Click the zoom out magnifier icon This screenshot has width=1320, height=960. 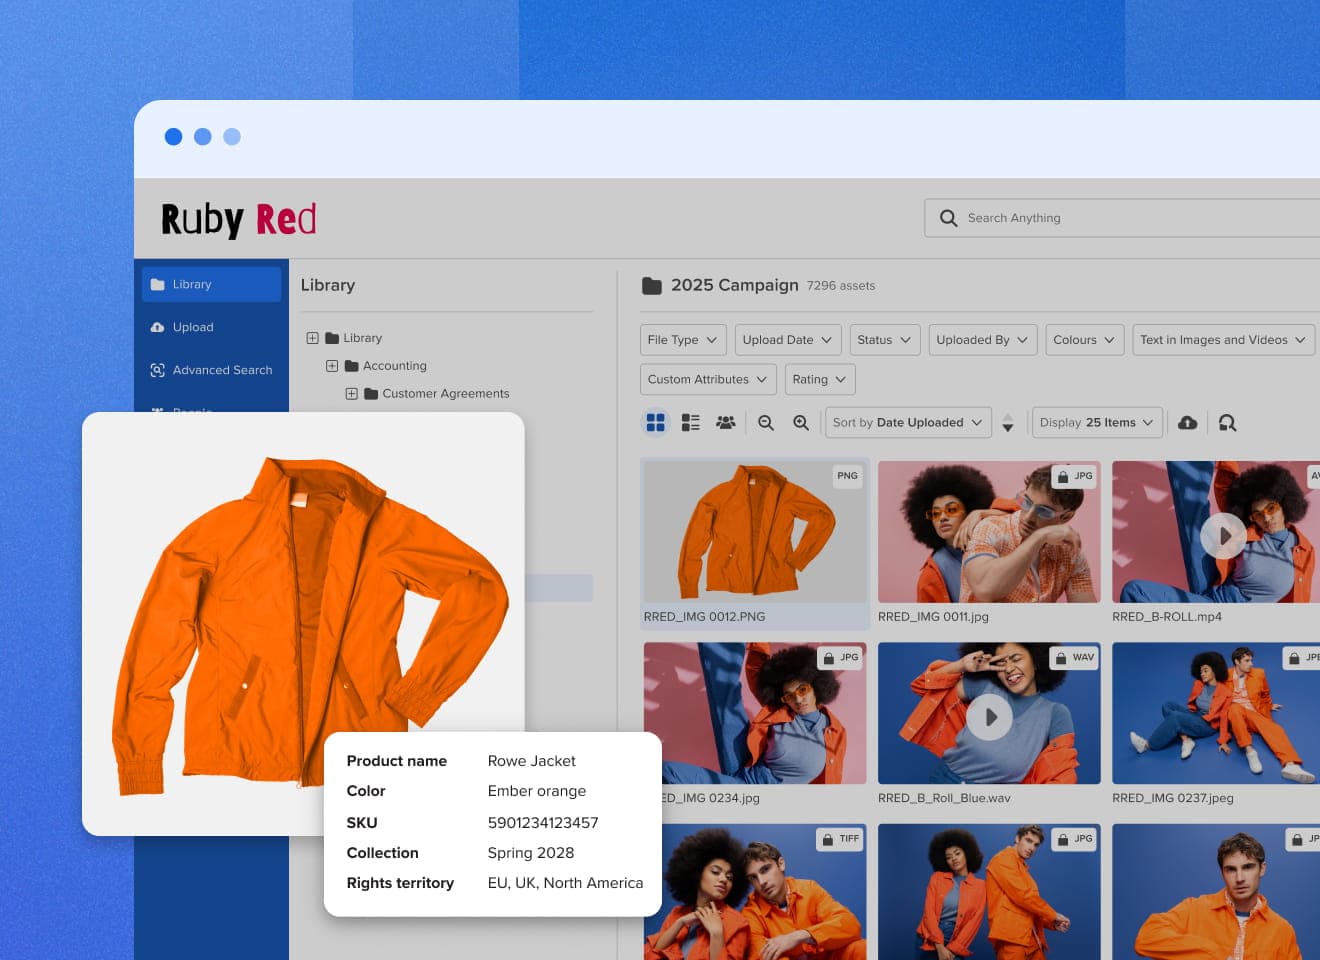click(766, 423)
